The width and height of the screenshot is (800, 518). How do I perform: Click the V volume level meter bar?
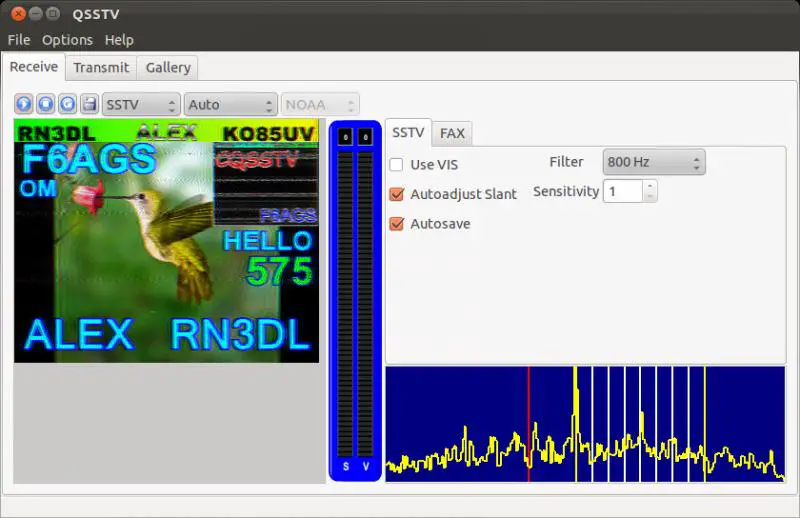click(365, 304)
